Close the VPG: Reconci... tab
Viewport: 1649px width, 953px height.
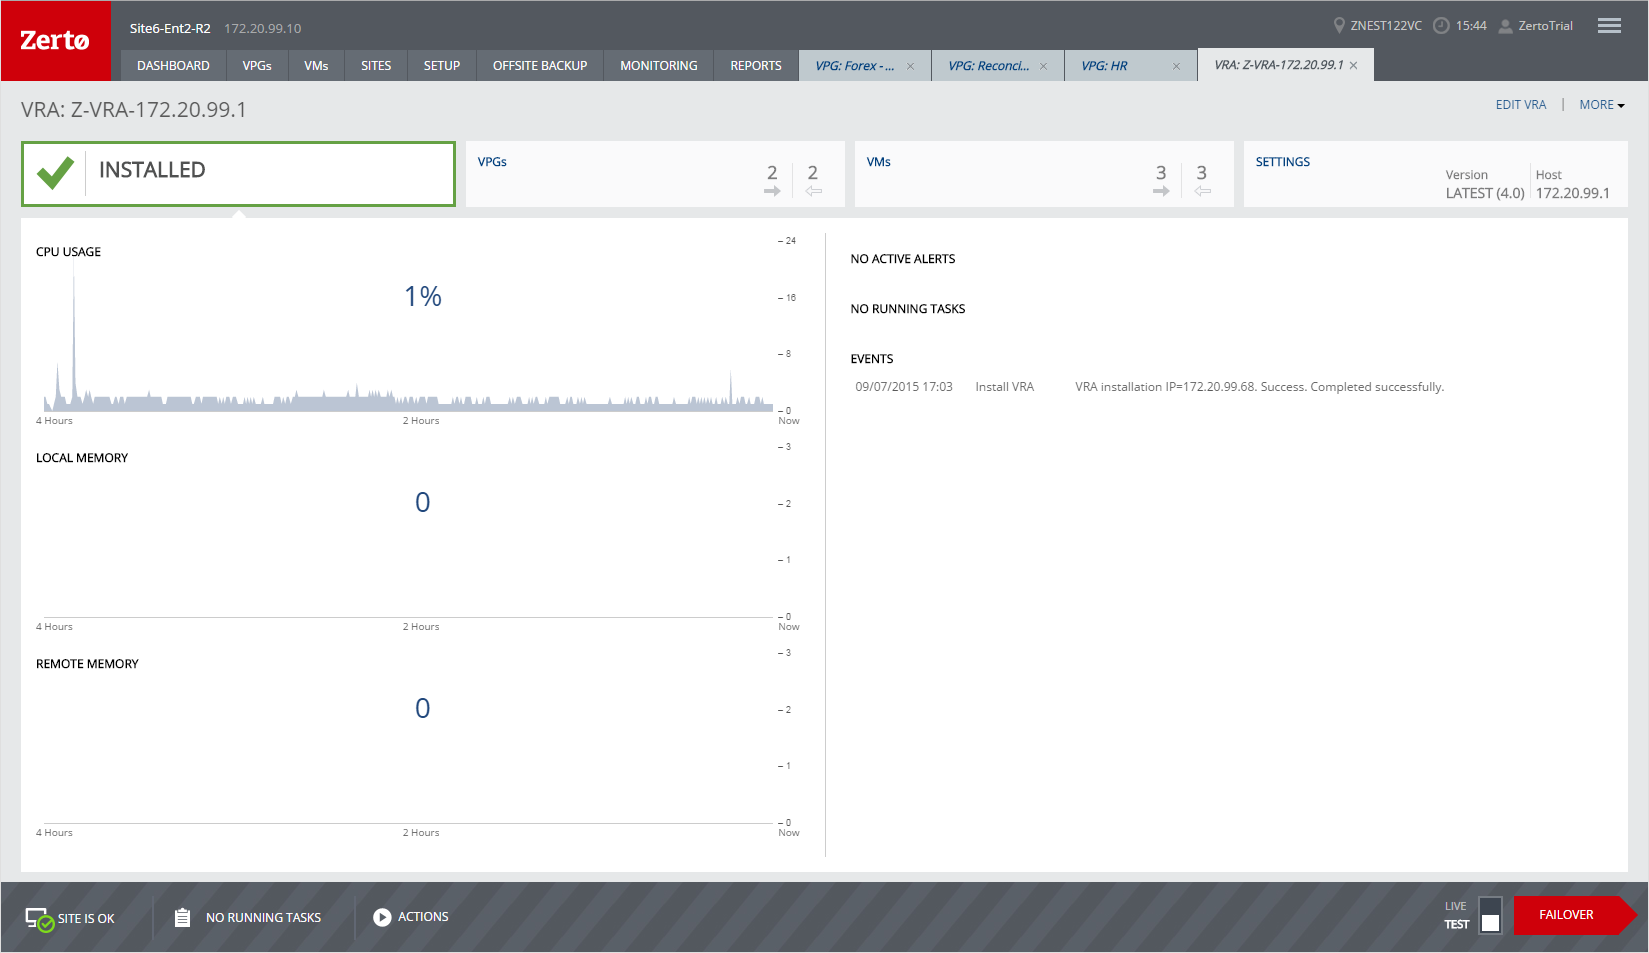pyautogui.click(x=1043, y=66)
